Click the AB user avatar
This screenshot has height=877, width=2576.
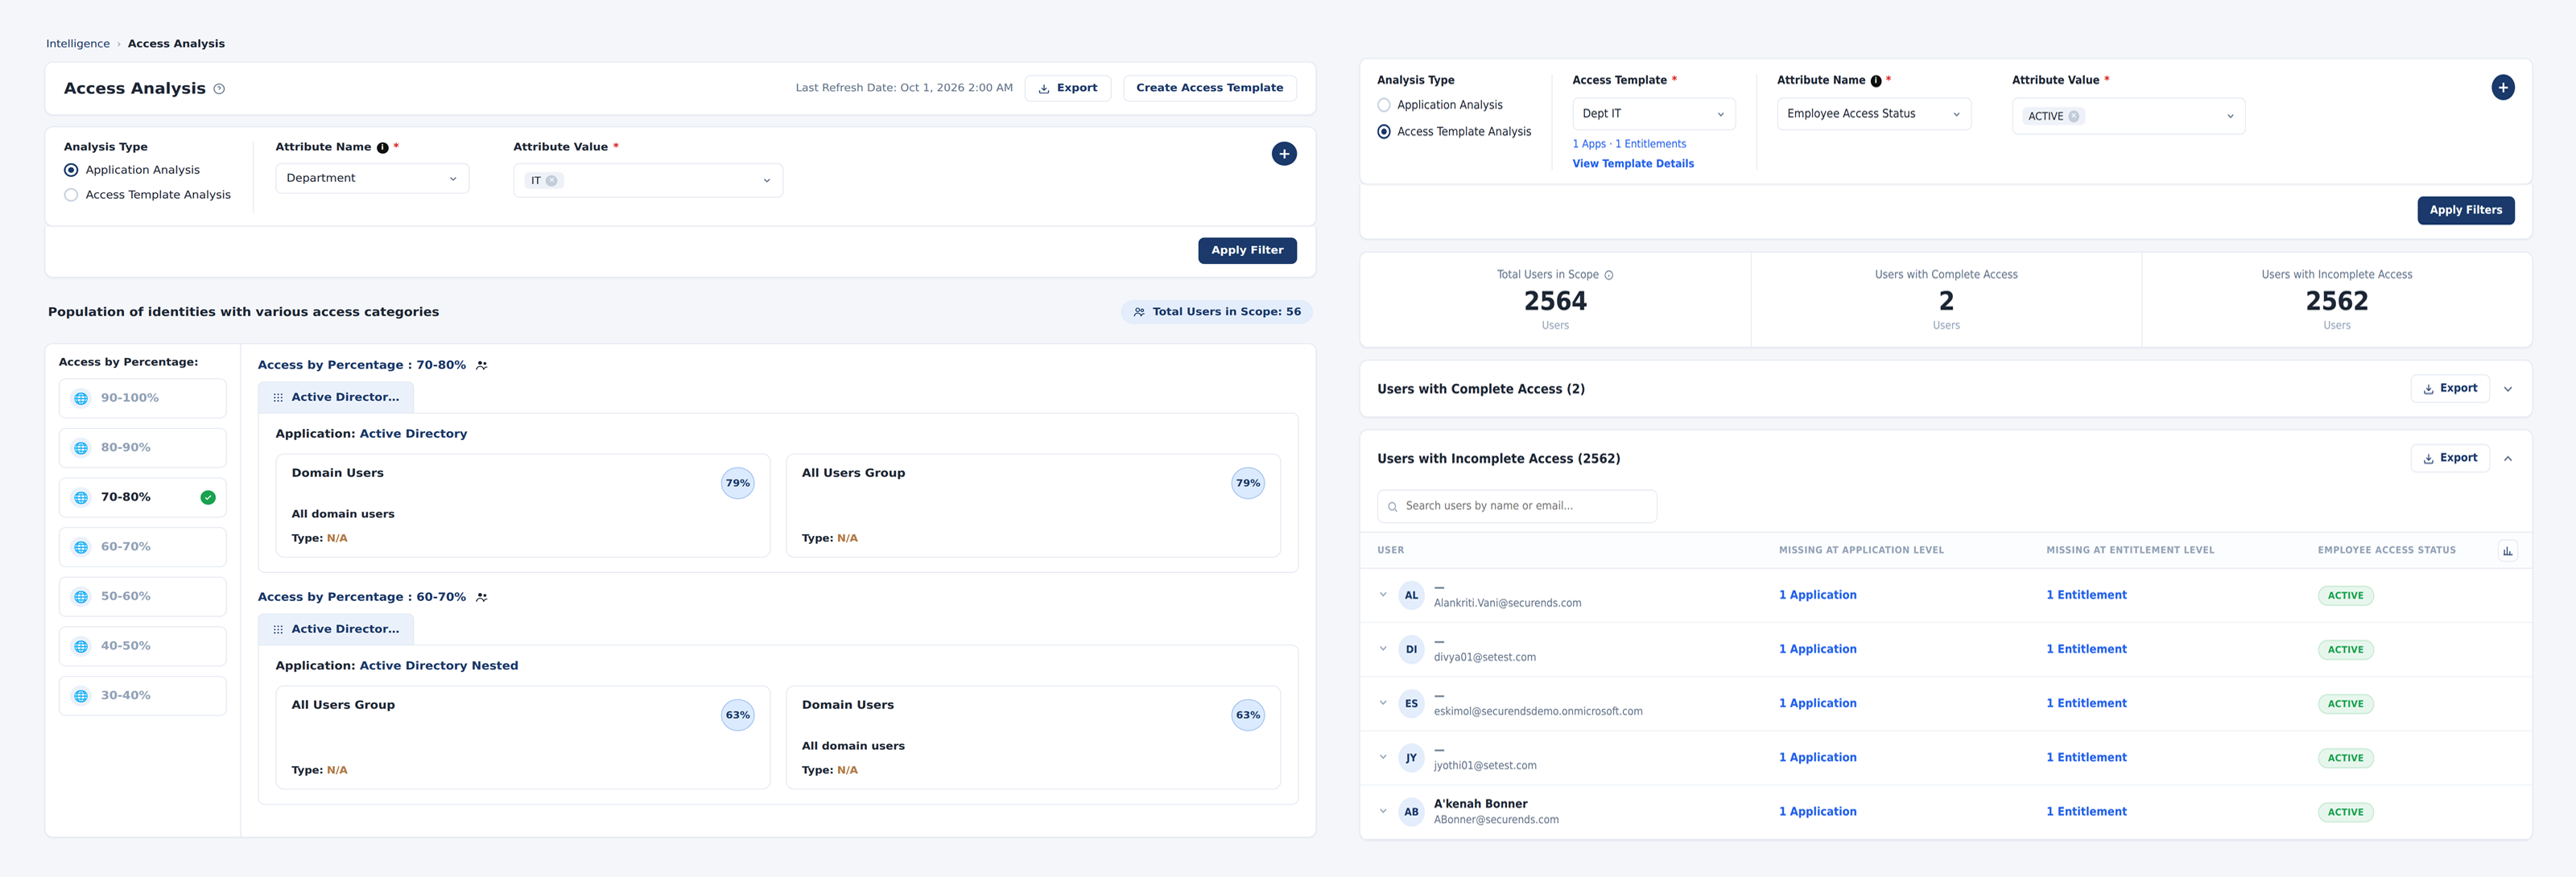click(1411, 813)
